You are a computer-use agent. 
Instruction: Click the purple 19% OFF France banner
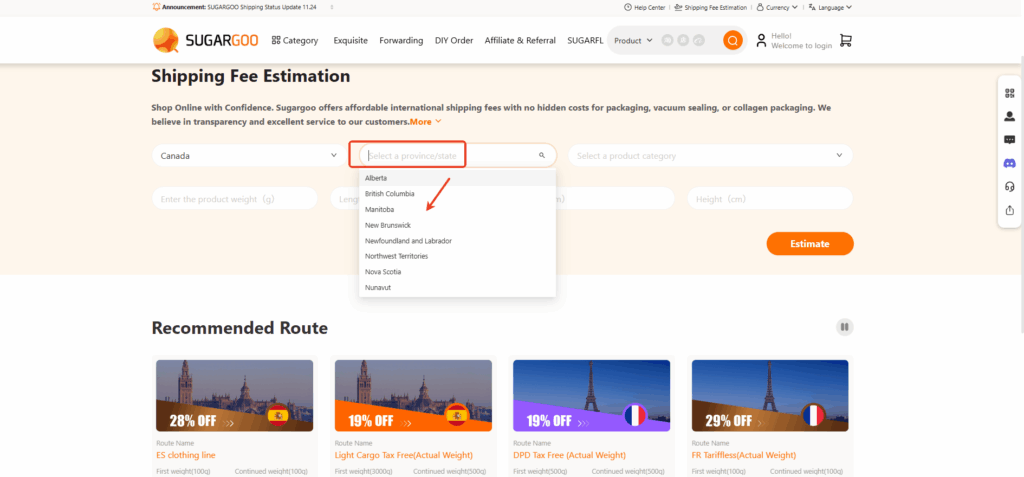(592, 395)
